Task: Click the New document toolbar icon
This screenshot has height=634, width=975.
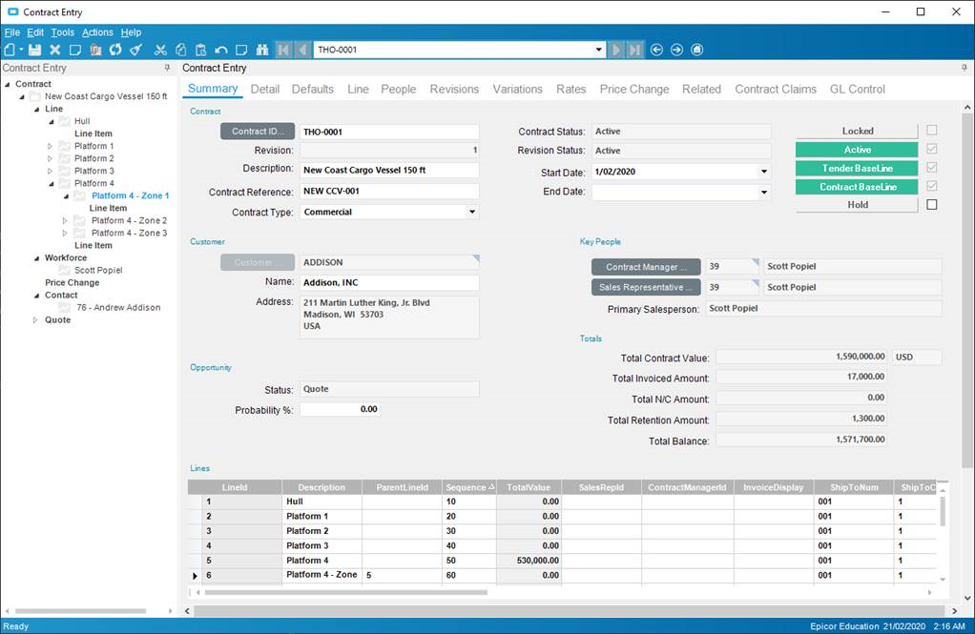Action: (10, 50)
